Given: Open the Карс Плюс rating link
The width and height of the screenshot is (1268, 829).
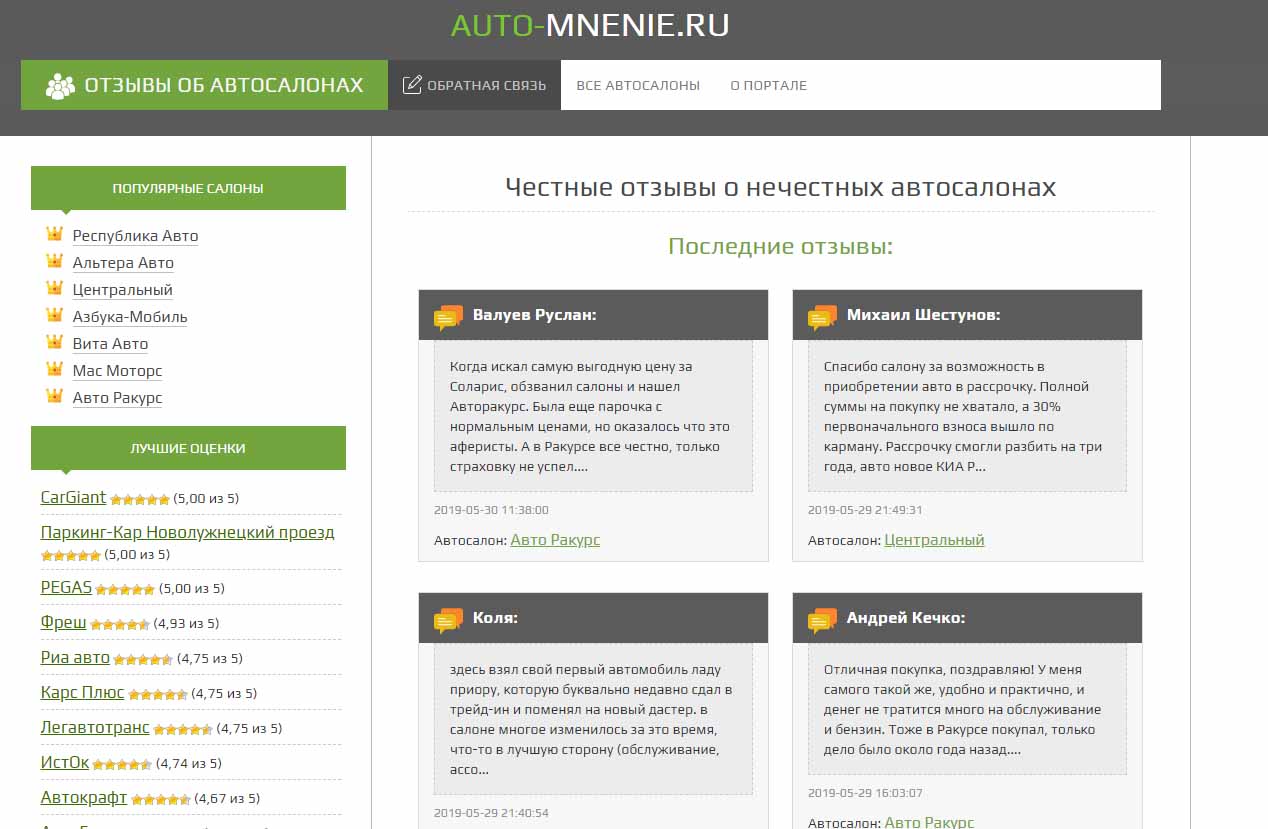Looking at the screenshot, I should click(x=82, y=692).
